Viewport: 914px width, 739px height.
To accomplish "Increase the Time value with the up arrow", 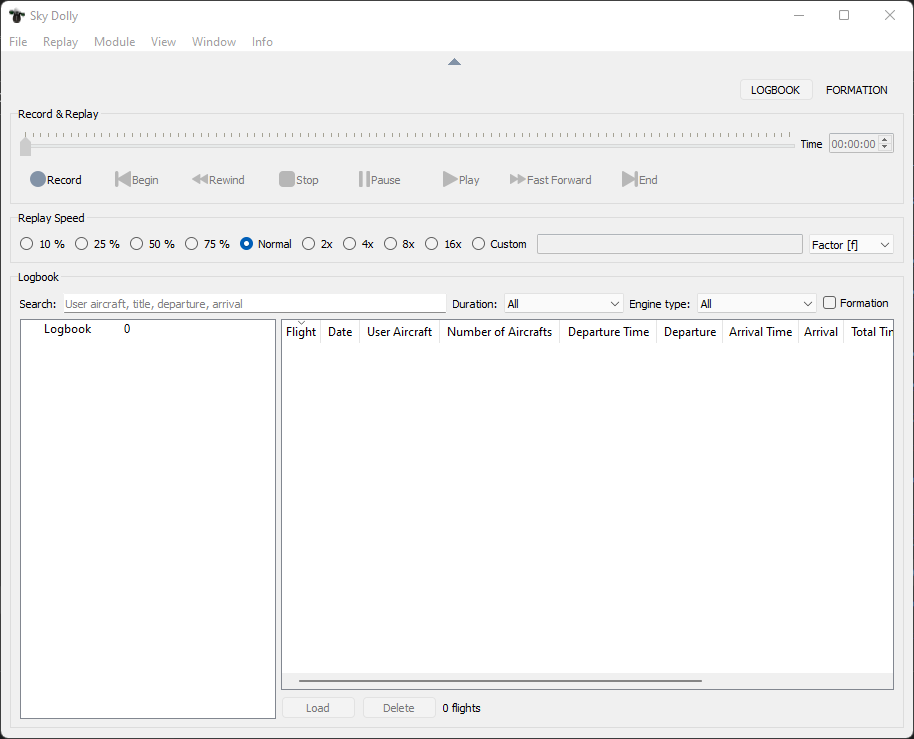I will click(x=885, y=140).
